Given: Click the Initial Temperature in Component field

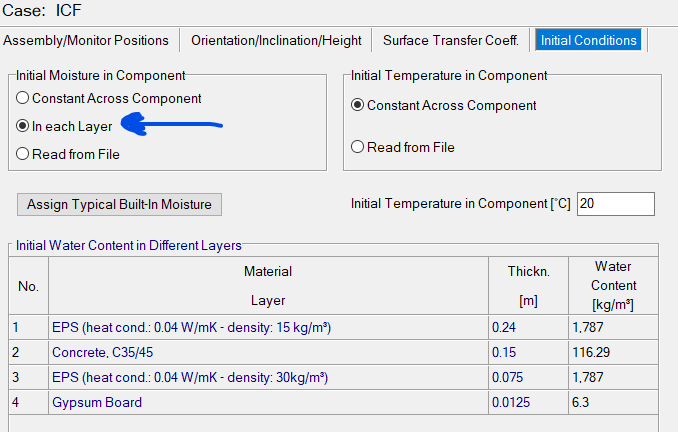Looking at the screenshot, I should [x=615, y=204].
